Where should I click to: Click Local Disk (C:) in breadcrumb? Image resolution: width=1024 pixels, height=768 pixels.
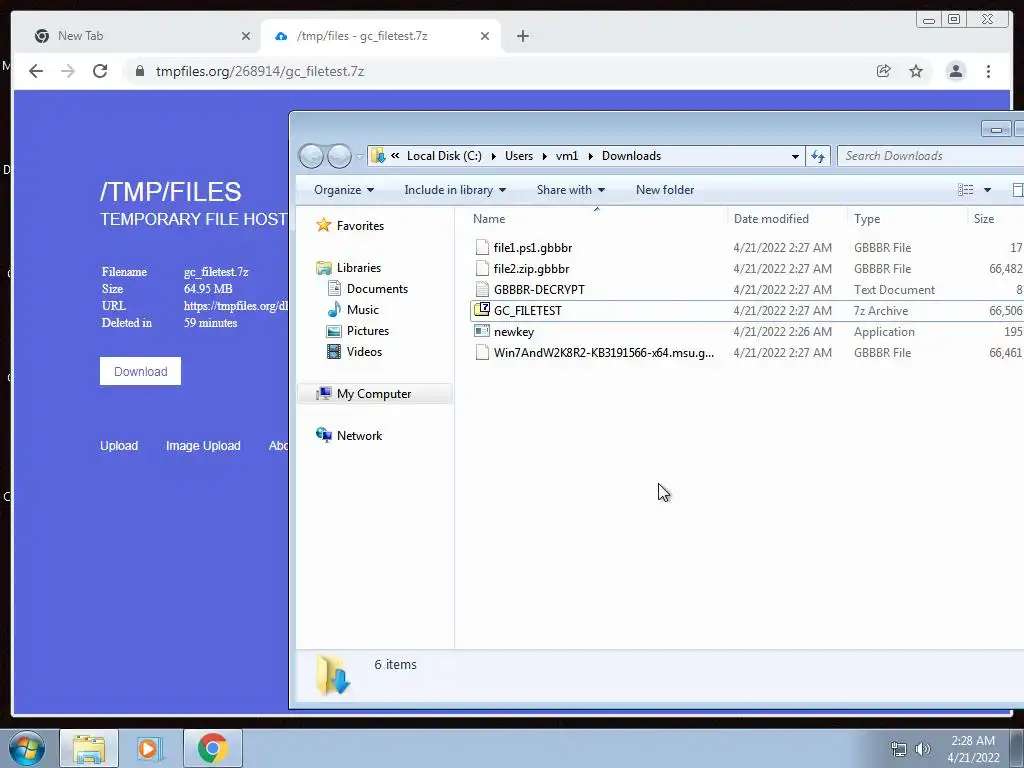pyautogui.click(x=444, y=155)
